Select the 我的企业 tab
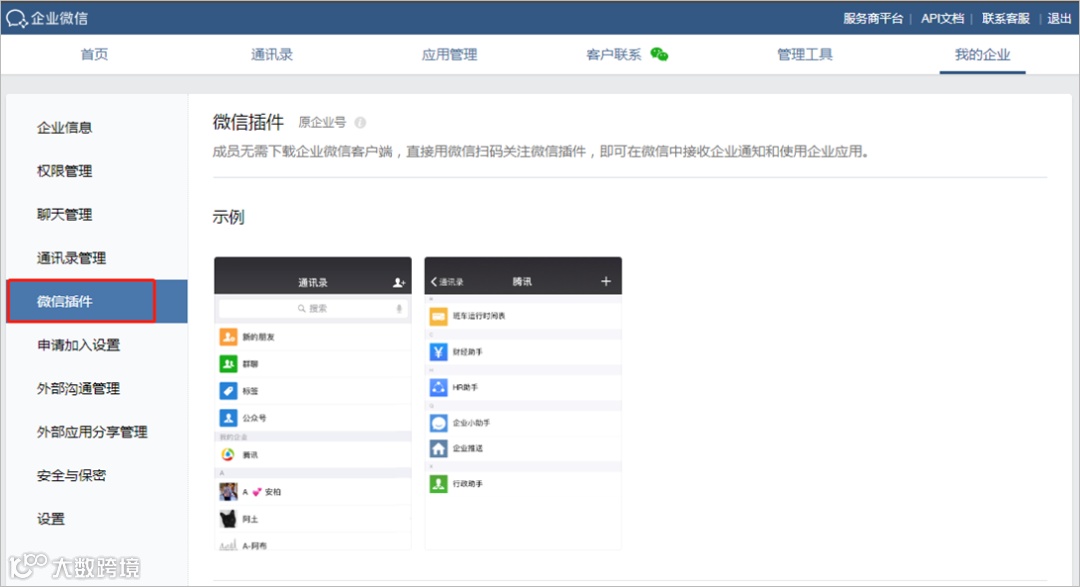The image size is (1080, 587). point(983,54)
